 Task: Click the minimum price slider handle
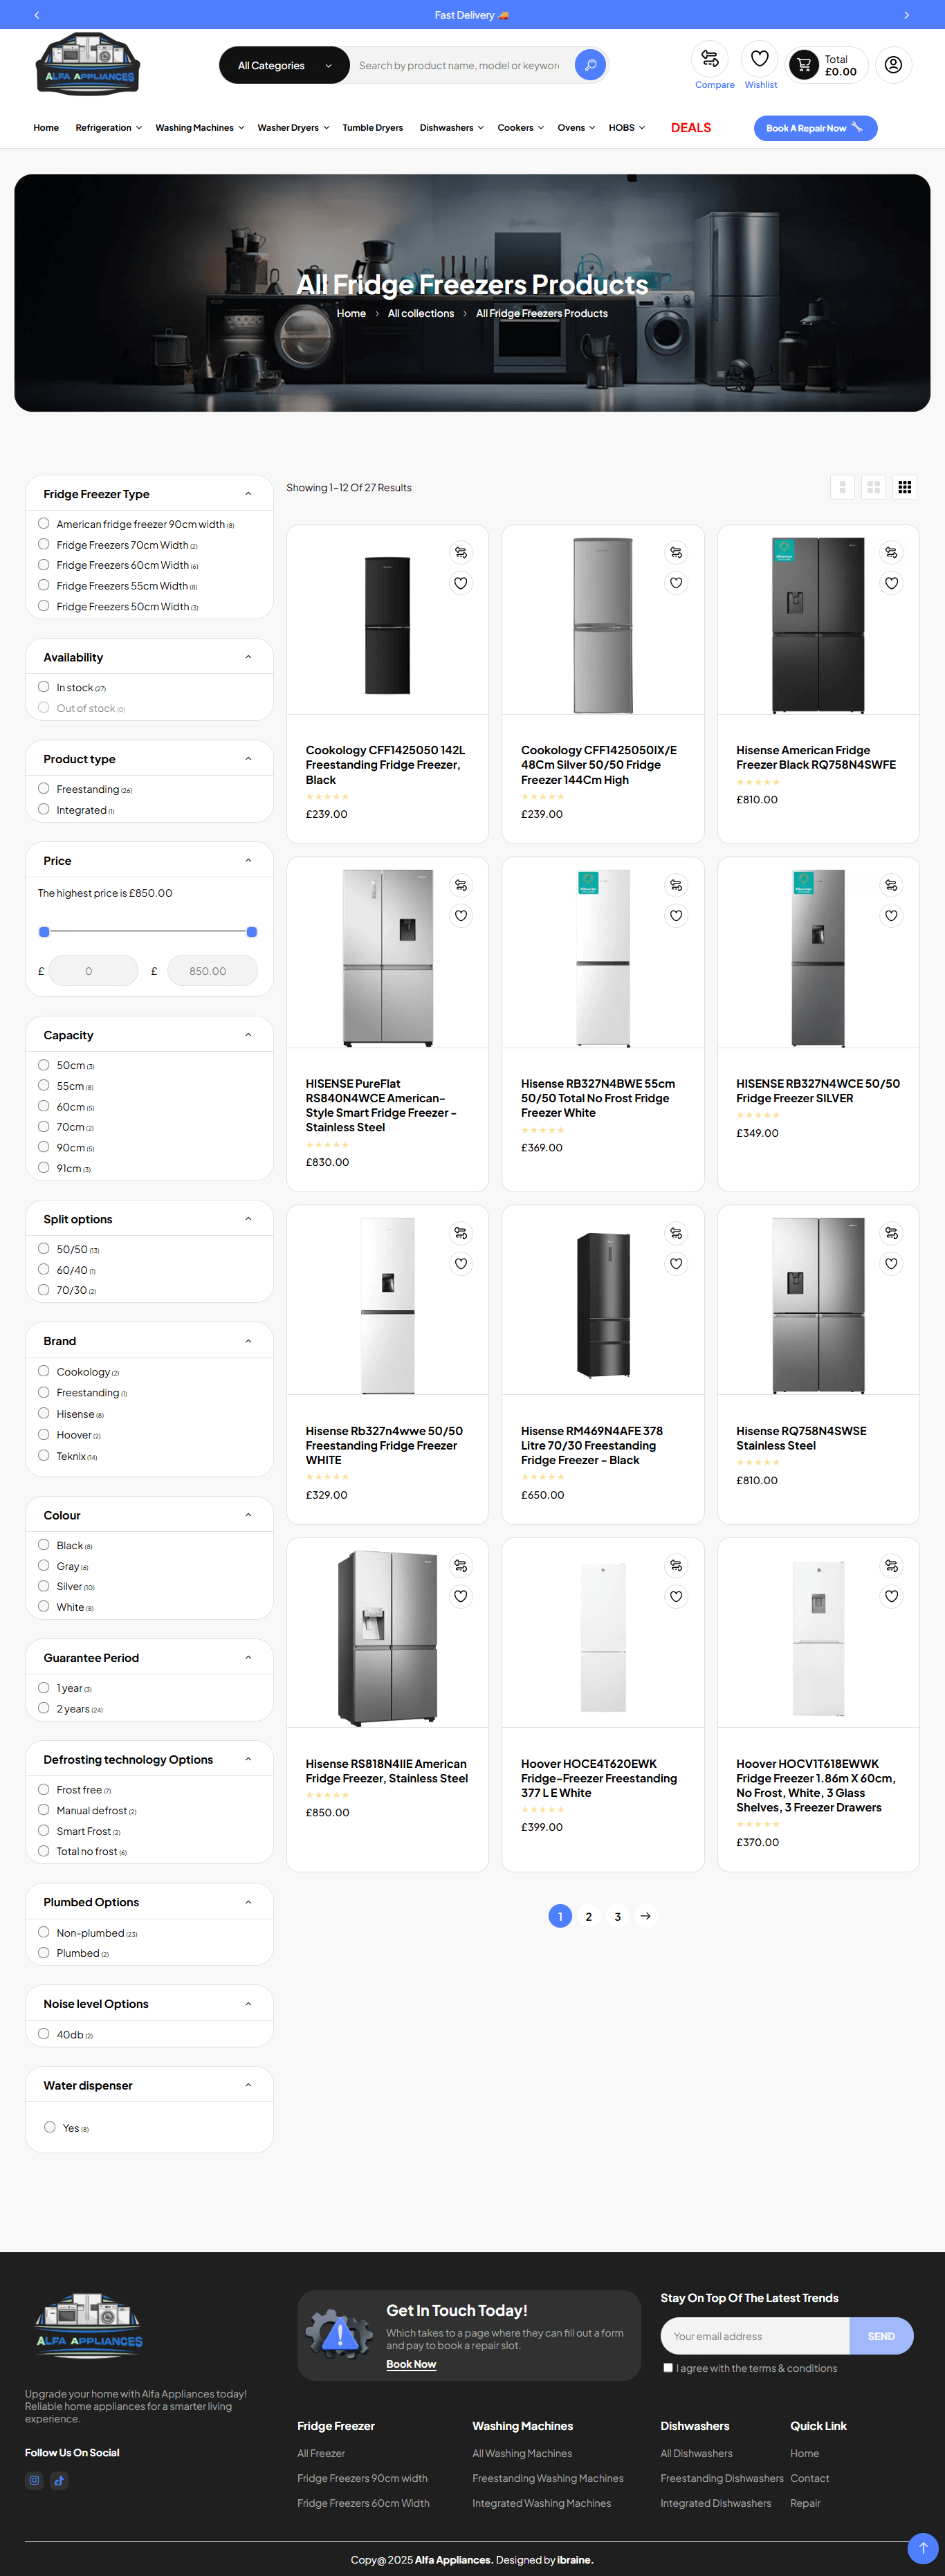(44, 931)
